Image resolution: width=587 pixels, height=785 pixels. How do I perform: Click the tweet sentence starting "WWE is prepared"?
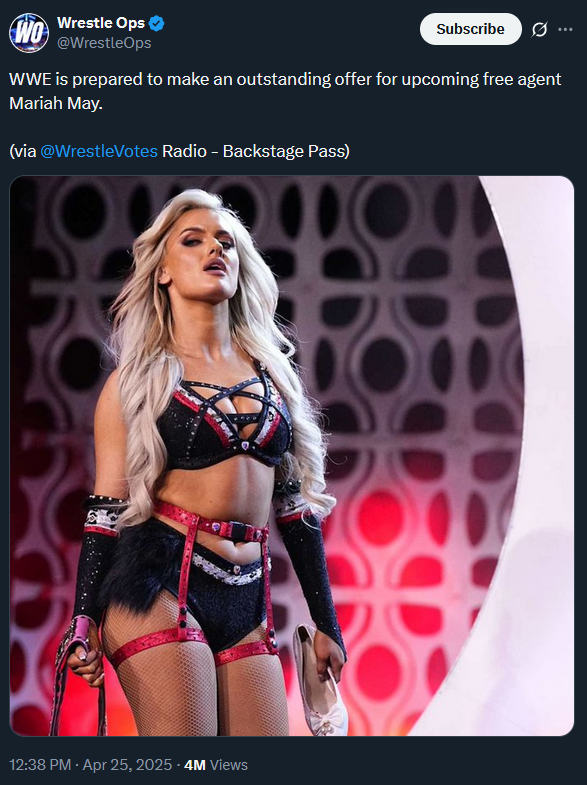pyautogui.click(x=285, y=80)
